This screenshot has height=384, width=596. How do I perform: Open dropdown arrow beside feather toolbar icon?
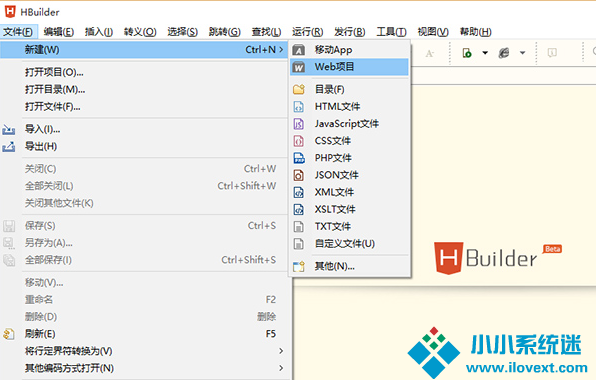(523, 53)
